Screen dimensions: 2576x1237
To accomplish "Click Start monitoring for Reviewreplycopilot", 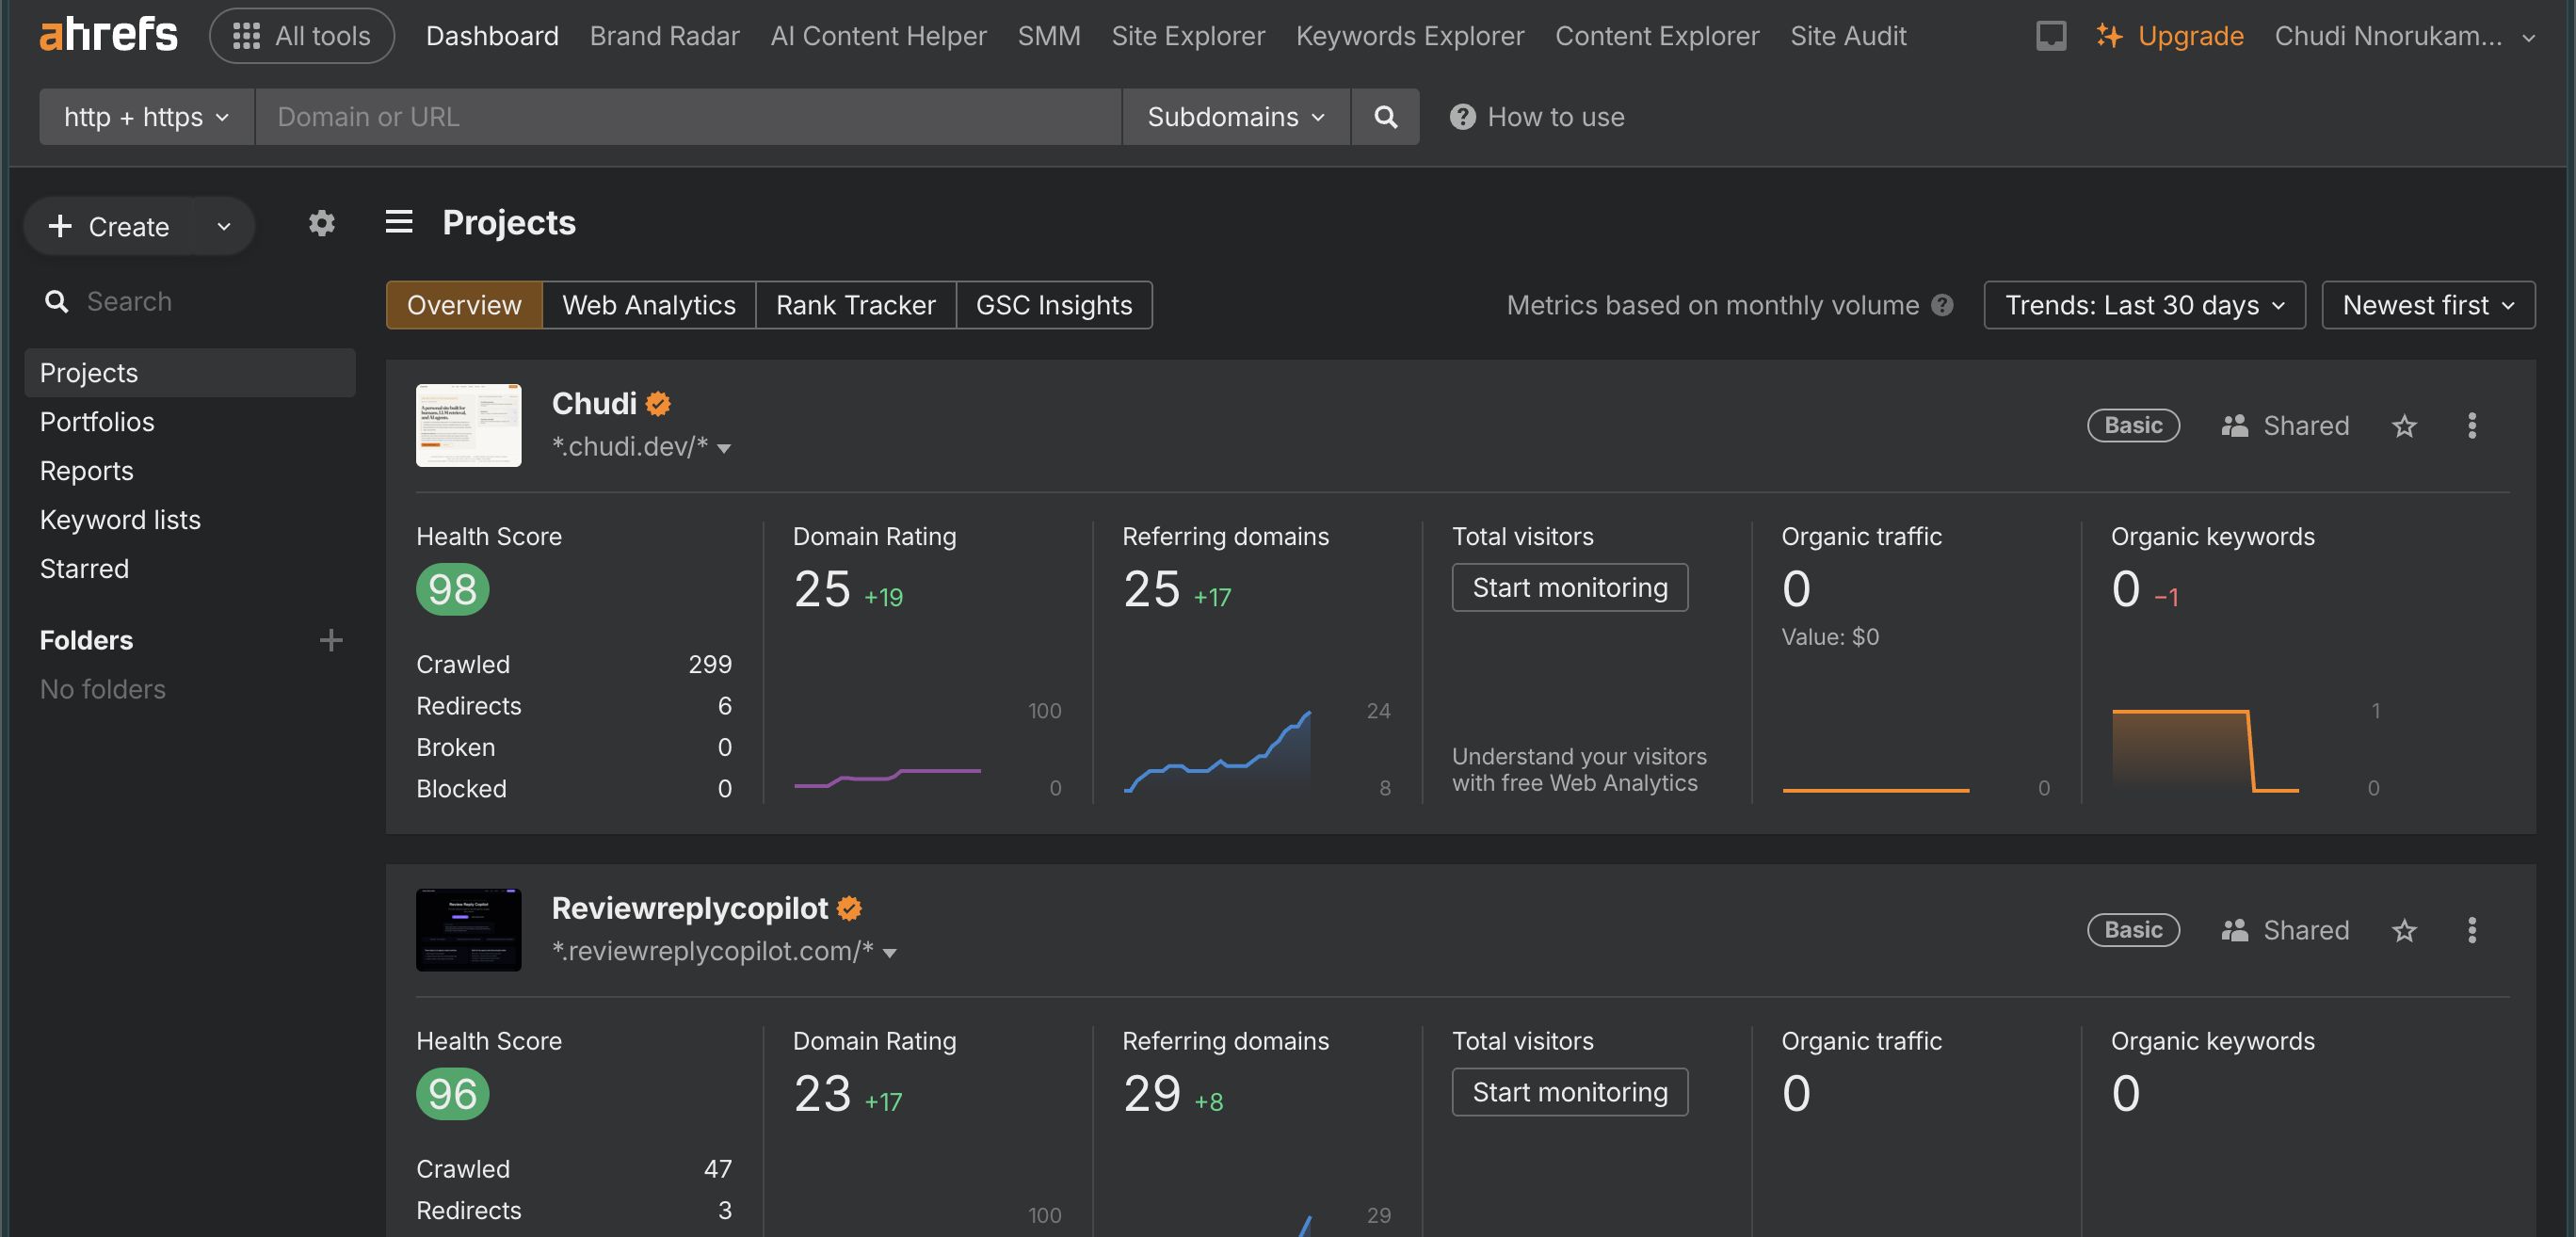I will pos(1570,1092).
